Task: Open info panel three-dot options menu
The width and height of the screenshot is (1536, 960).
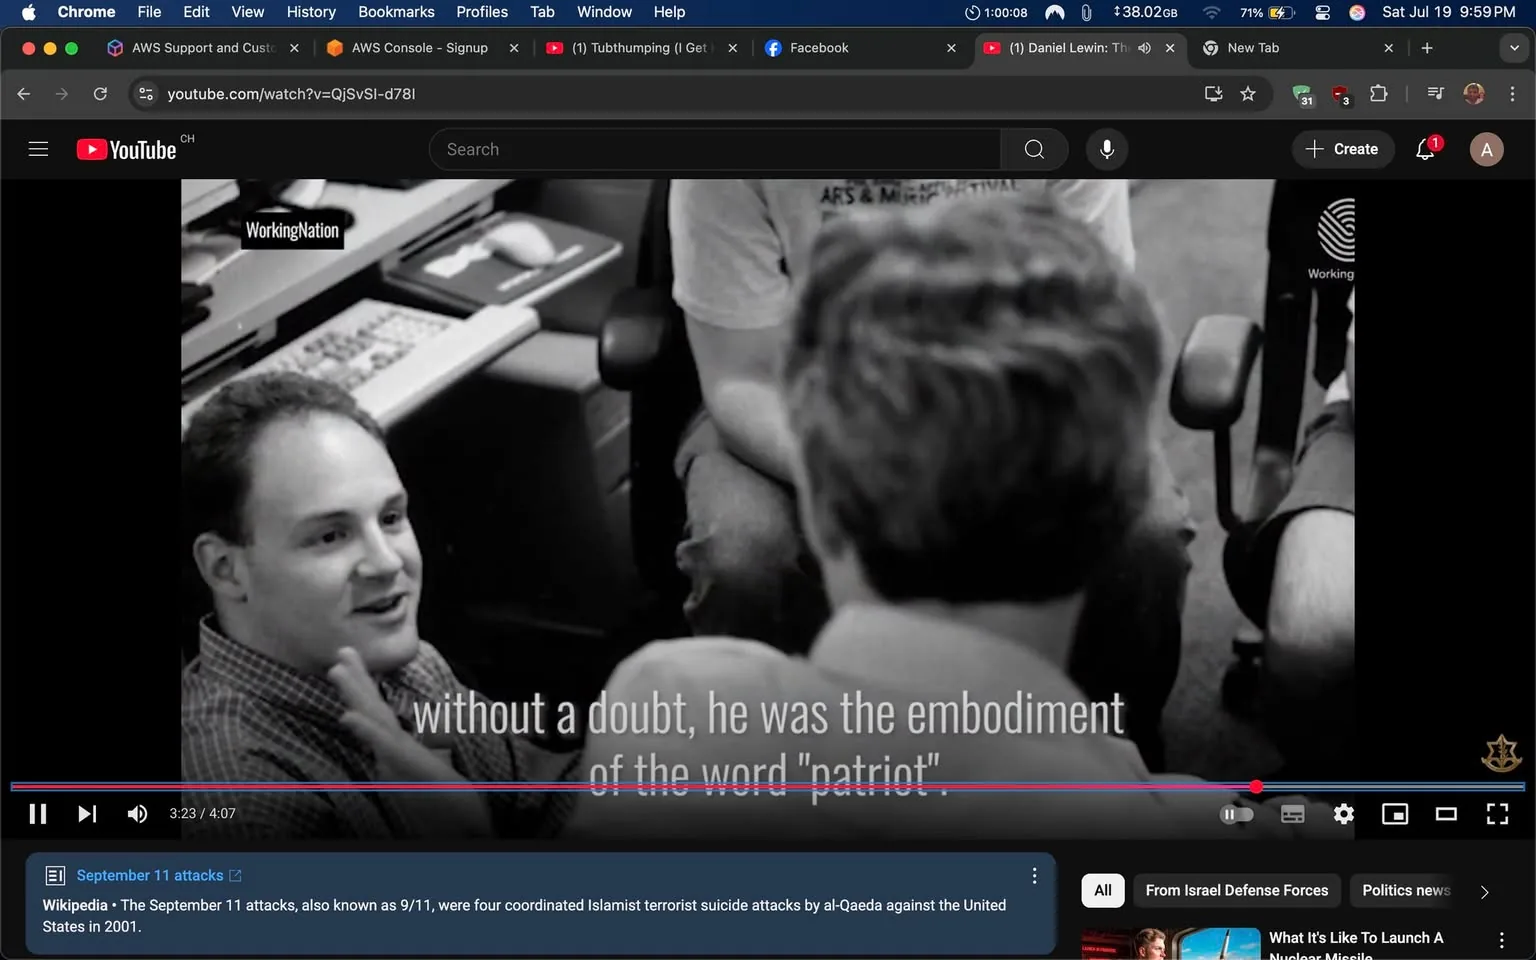Action: (1034, 876)
